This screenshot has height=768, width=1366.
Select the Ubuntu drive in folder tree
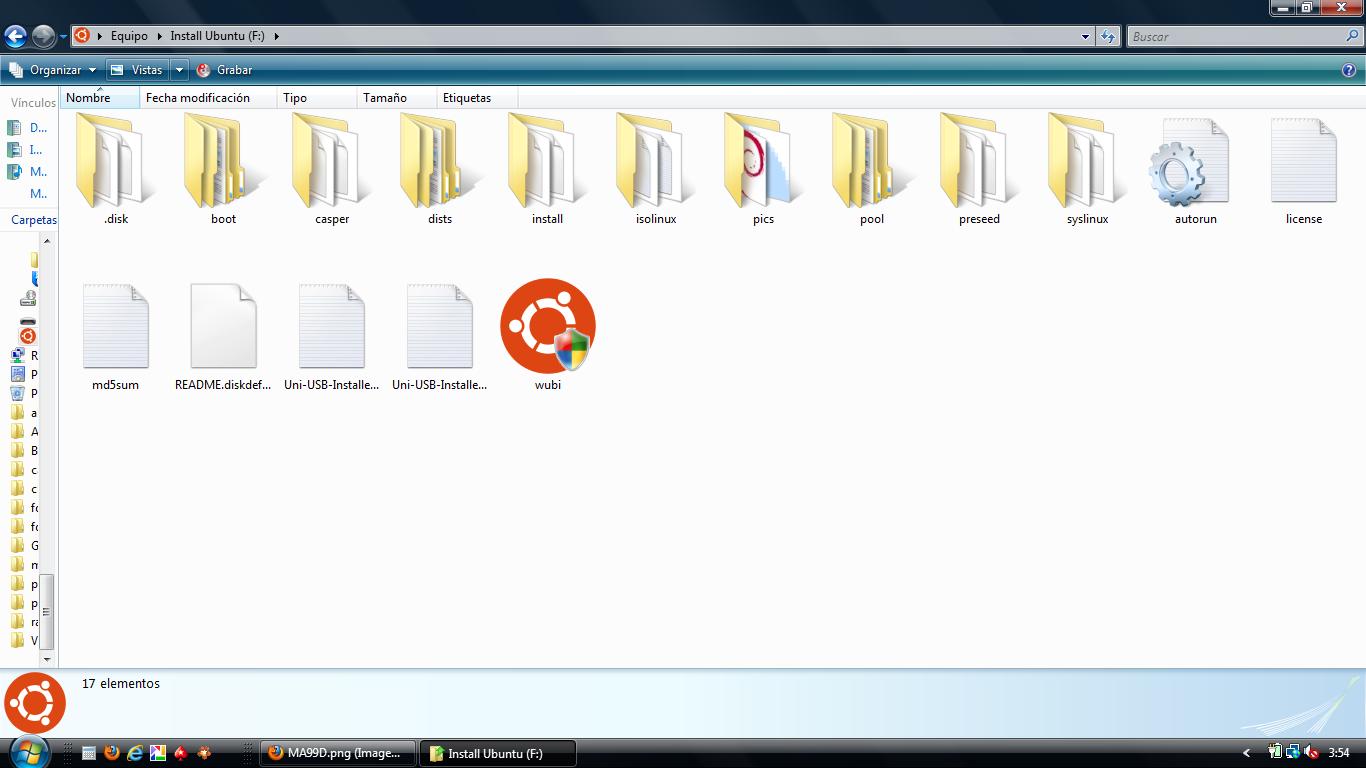pos(28,336)
